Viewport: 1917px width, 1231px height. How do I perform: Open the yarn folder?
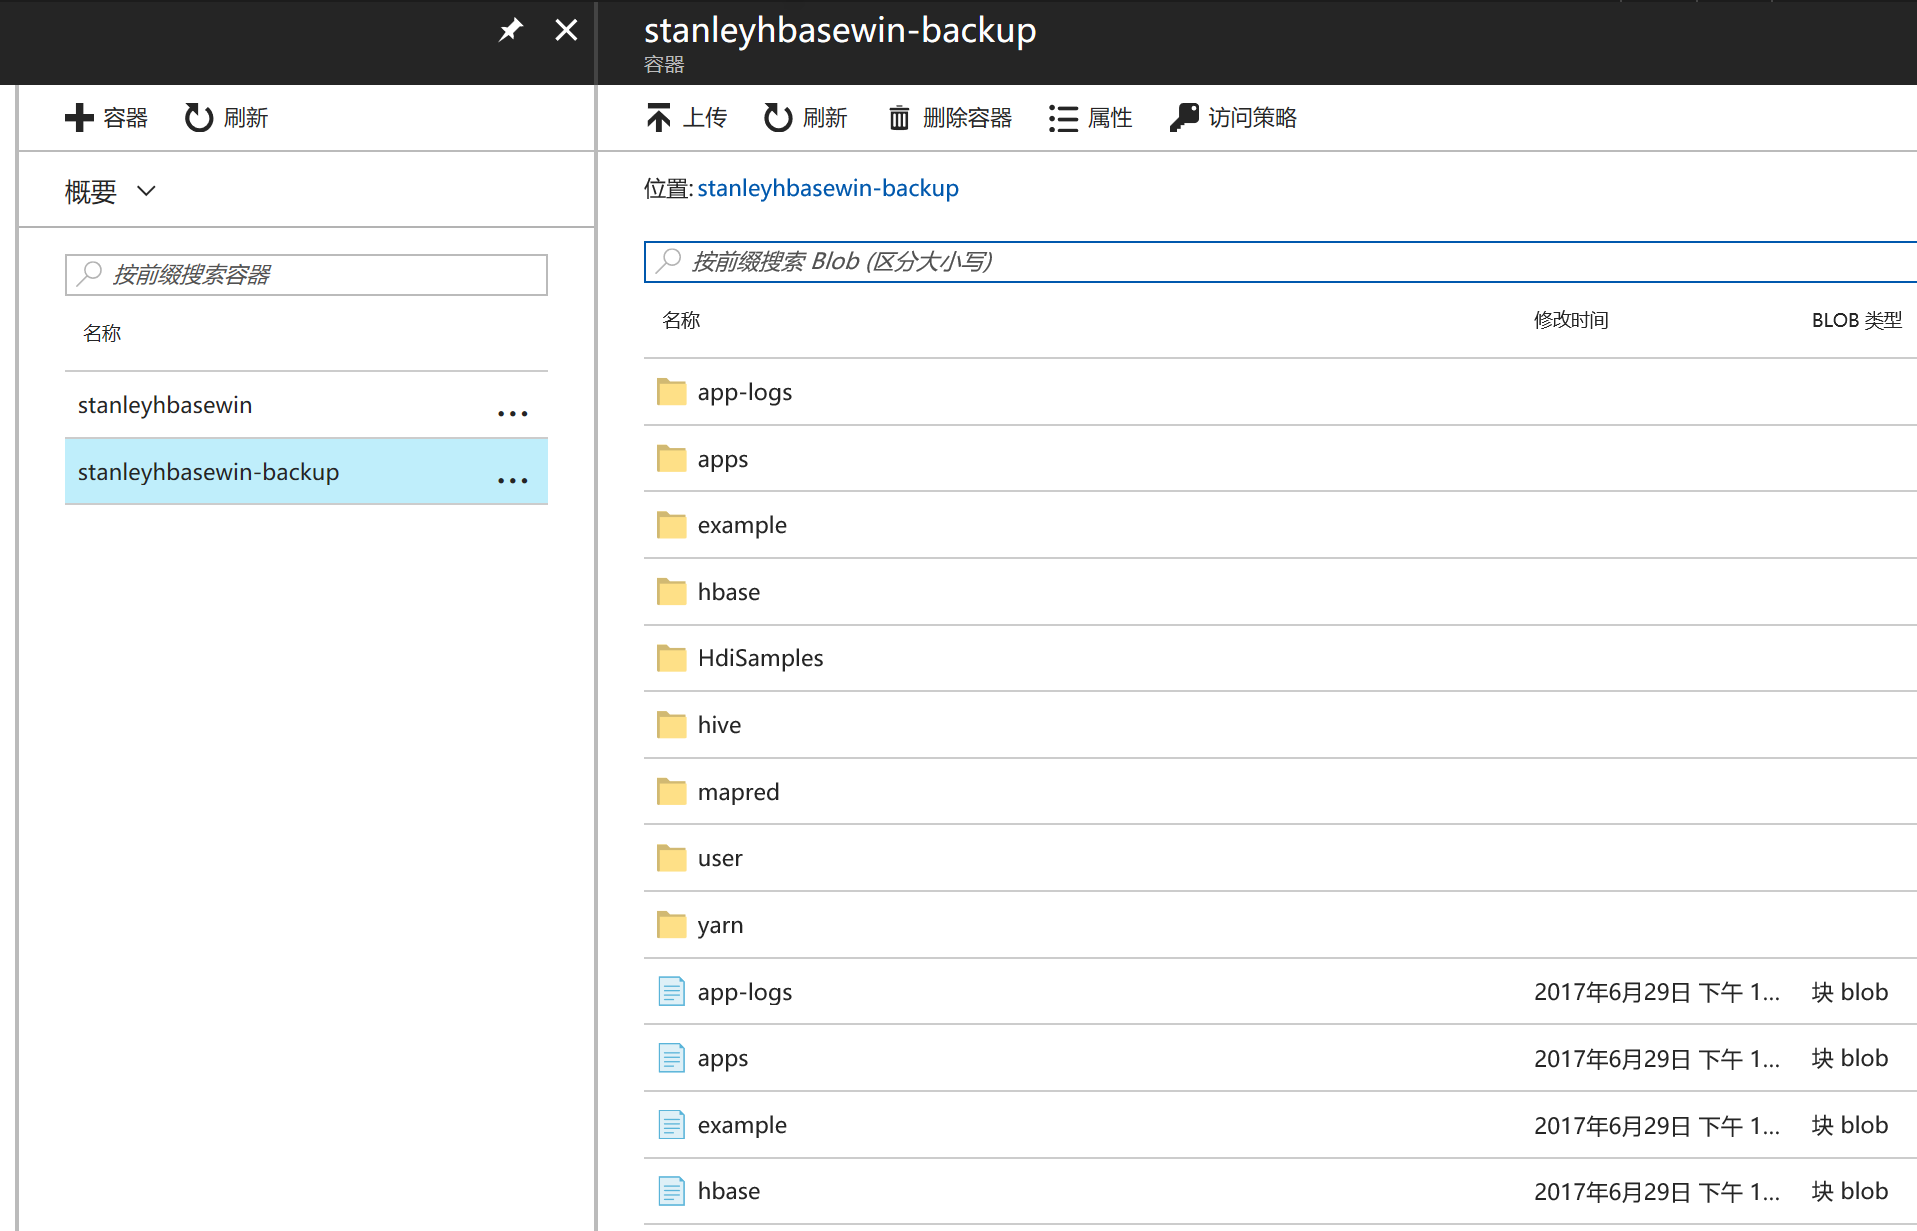pos(720,924)
